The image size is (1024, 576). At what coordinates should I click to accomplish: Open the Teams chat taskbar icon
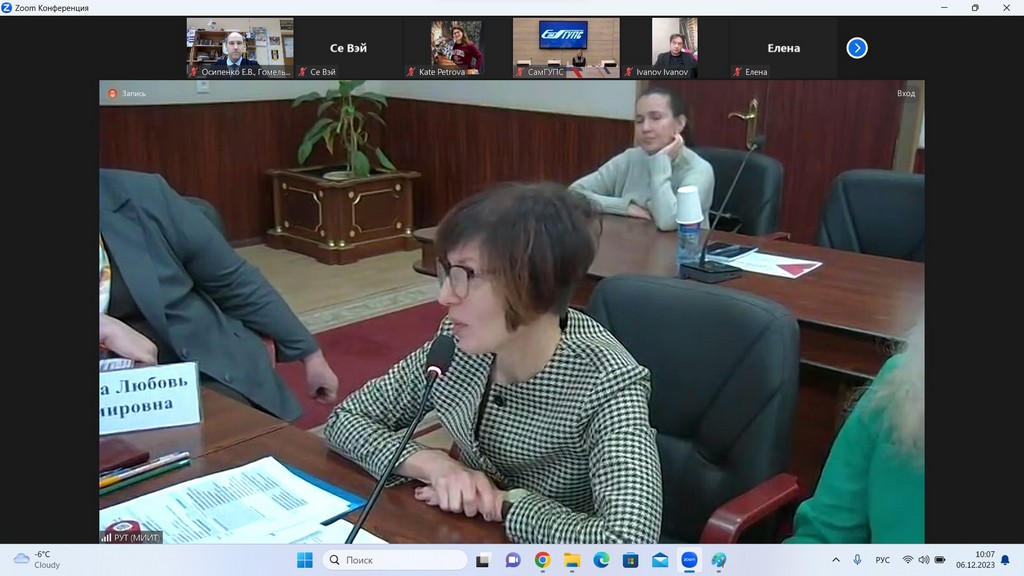[513, 560]
